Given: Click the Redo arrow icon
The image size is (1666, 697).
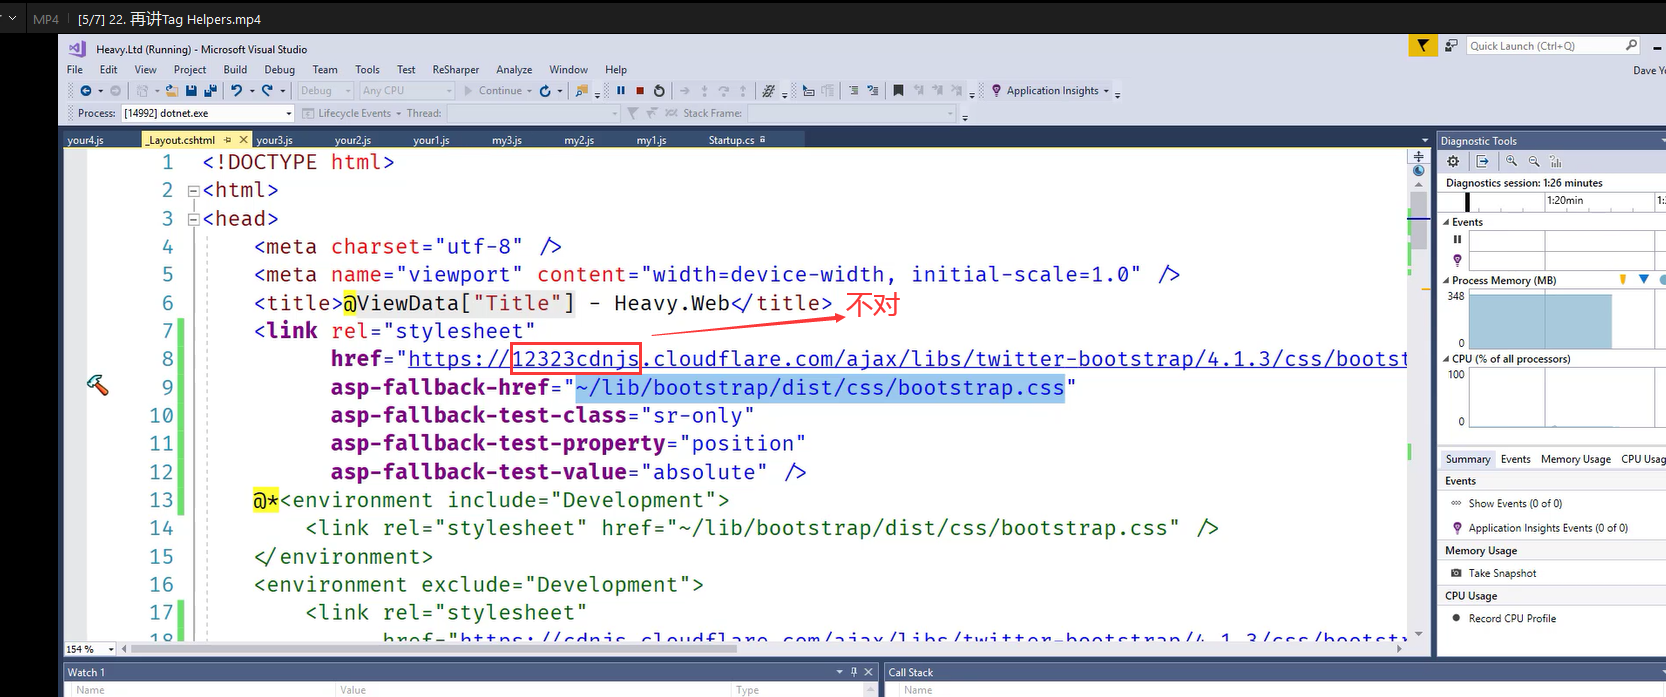Looking at the screenshot, I should tap(267, 91).
